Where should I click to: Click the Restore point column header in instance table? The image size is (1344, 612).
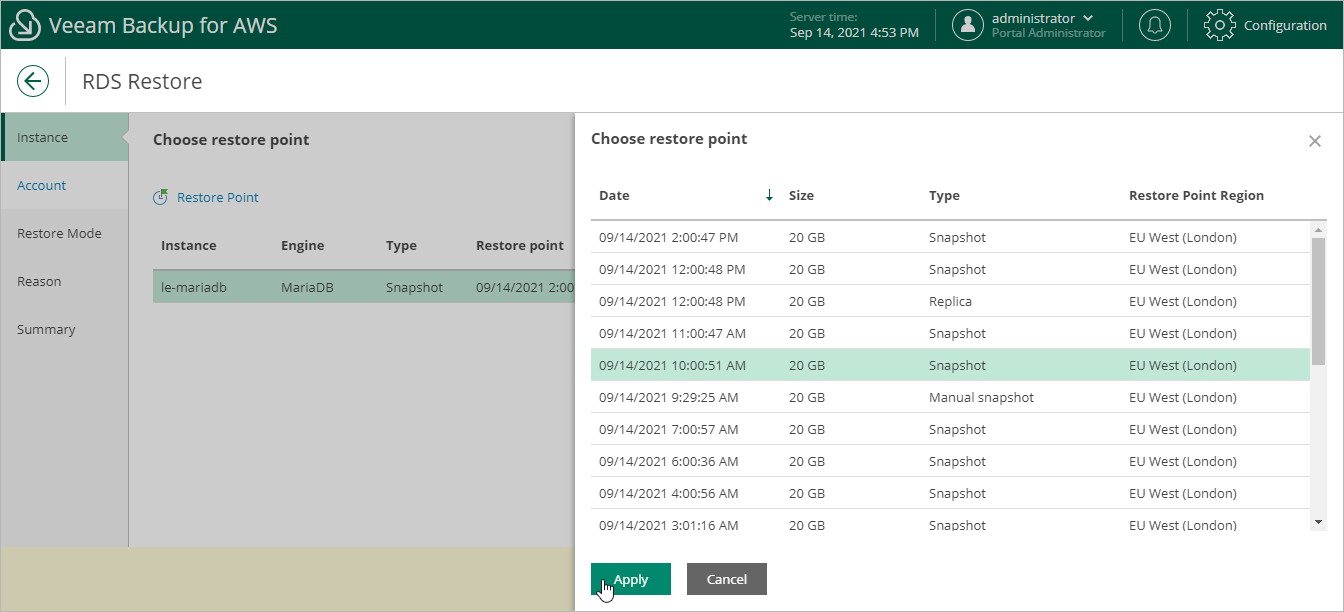pyautogui.click(x=519, y=245)
